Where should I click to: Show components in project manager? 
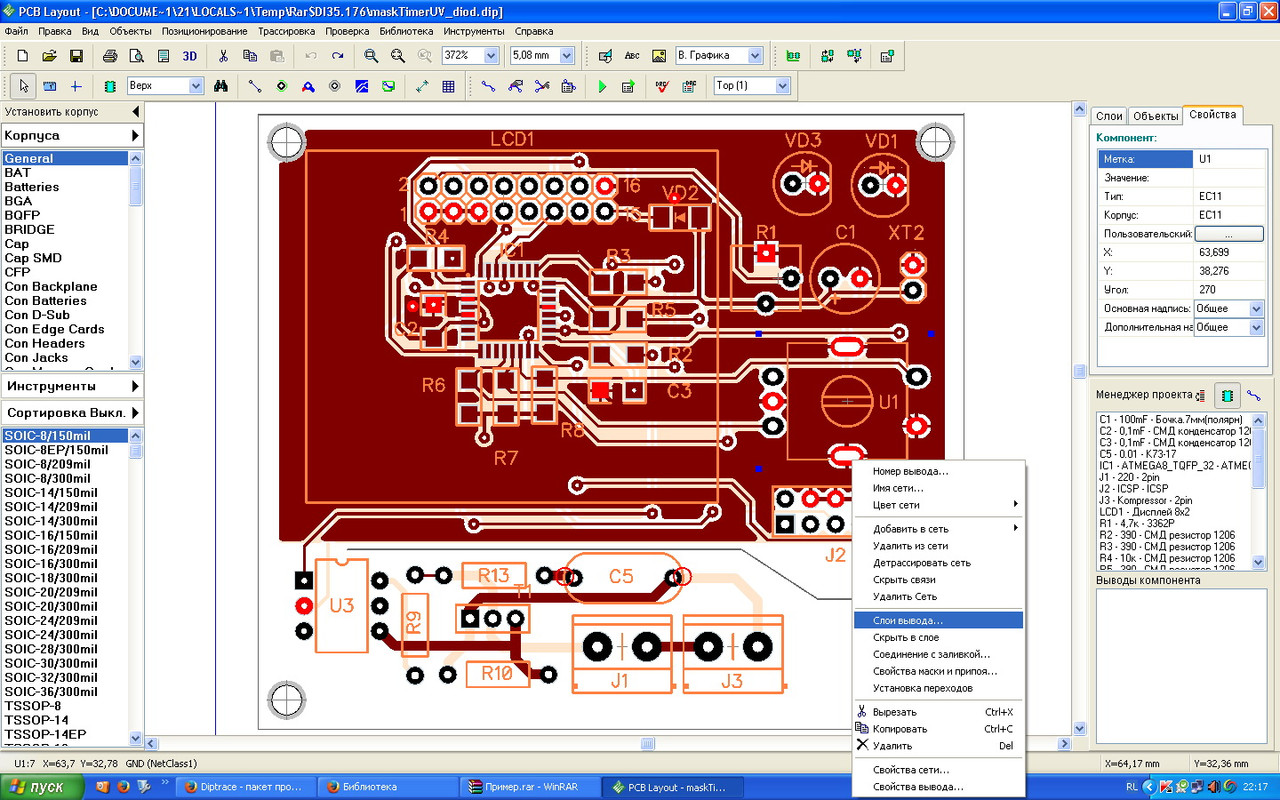[x=1227, y=395]
